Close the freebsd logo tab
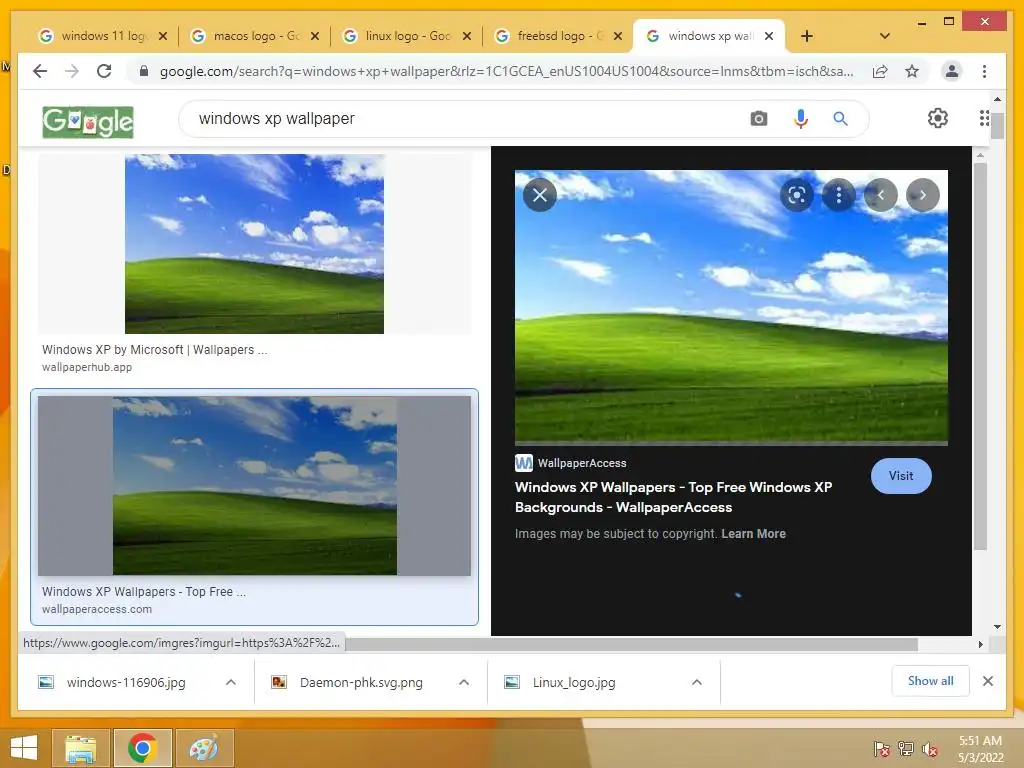 618,36
